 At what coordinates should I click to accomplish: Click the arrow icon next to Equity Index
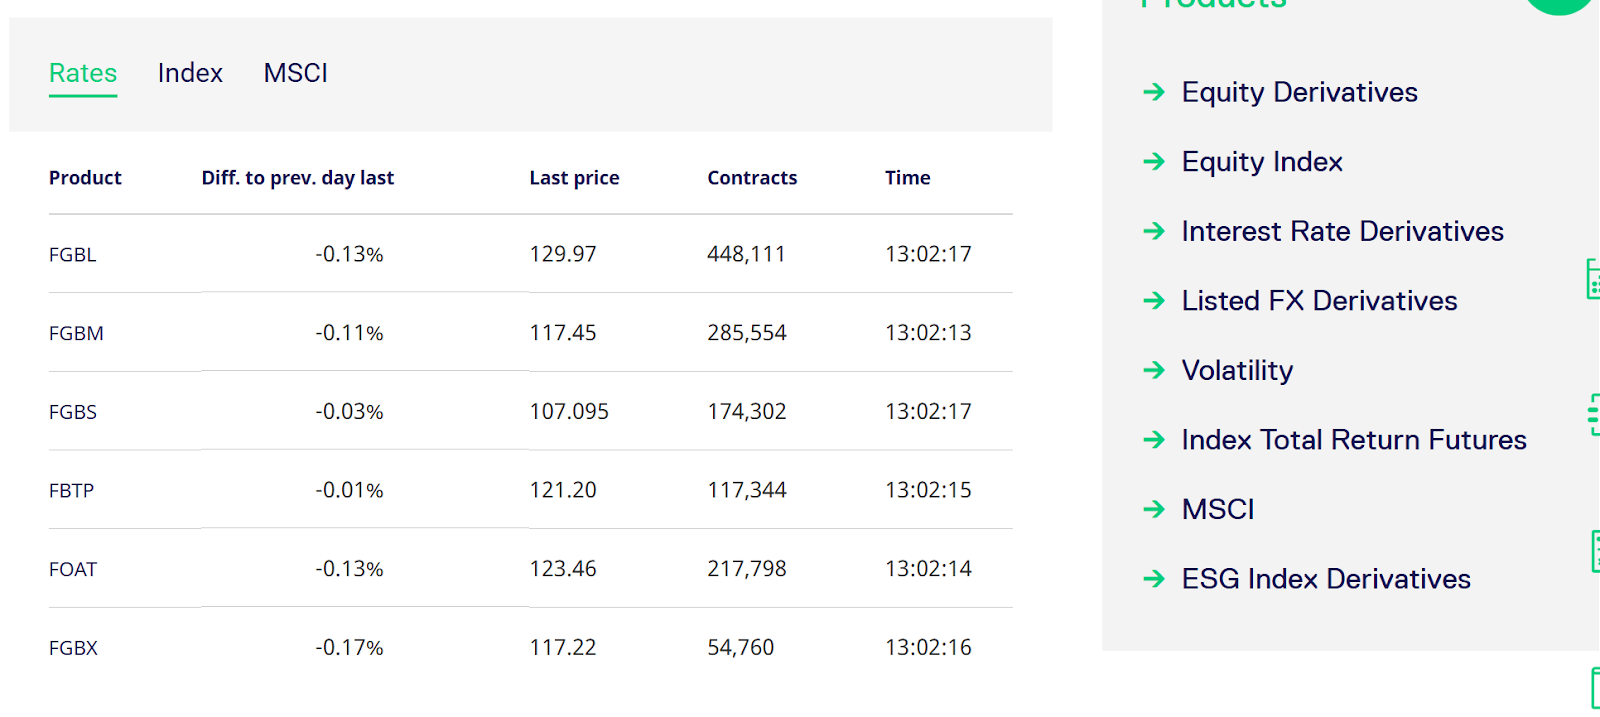click(x=1154, y=162)
